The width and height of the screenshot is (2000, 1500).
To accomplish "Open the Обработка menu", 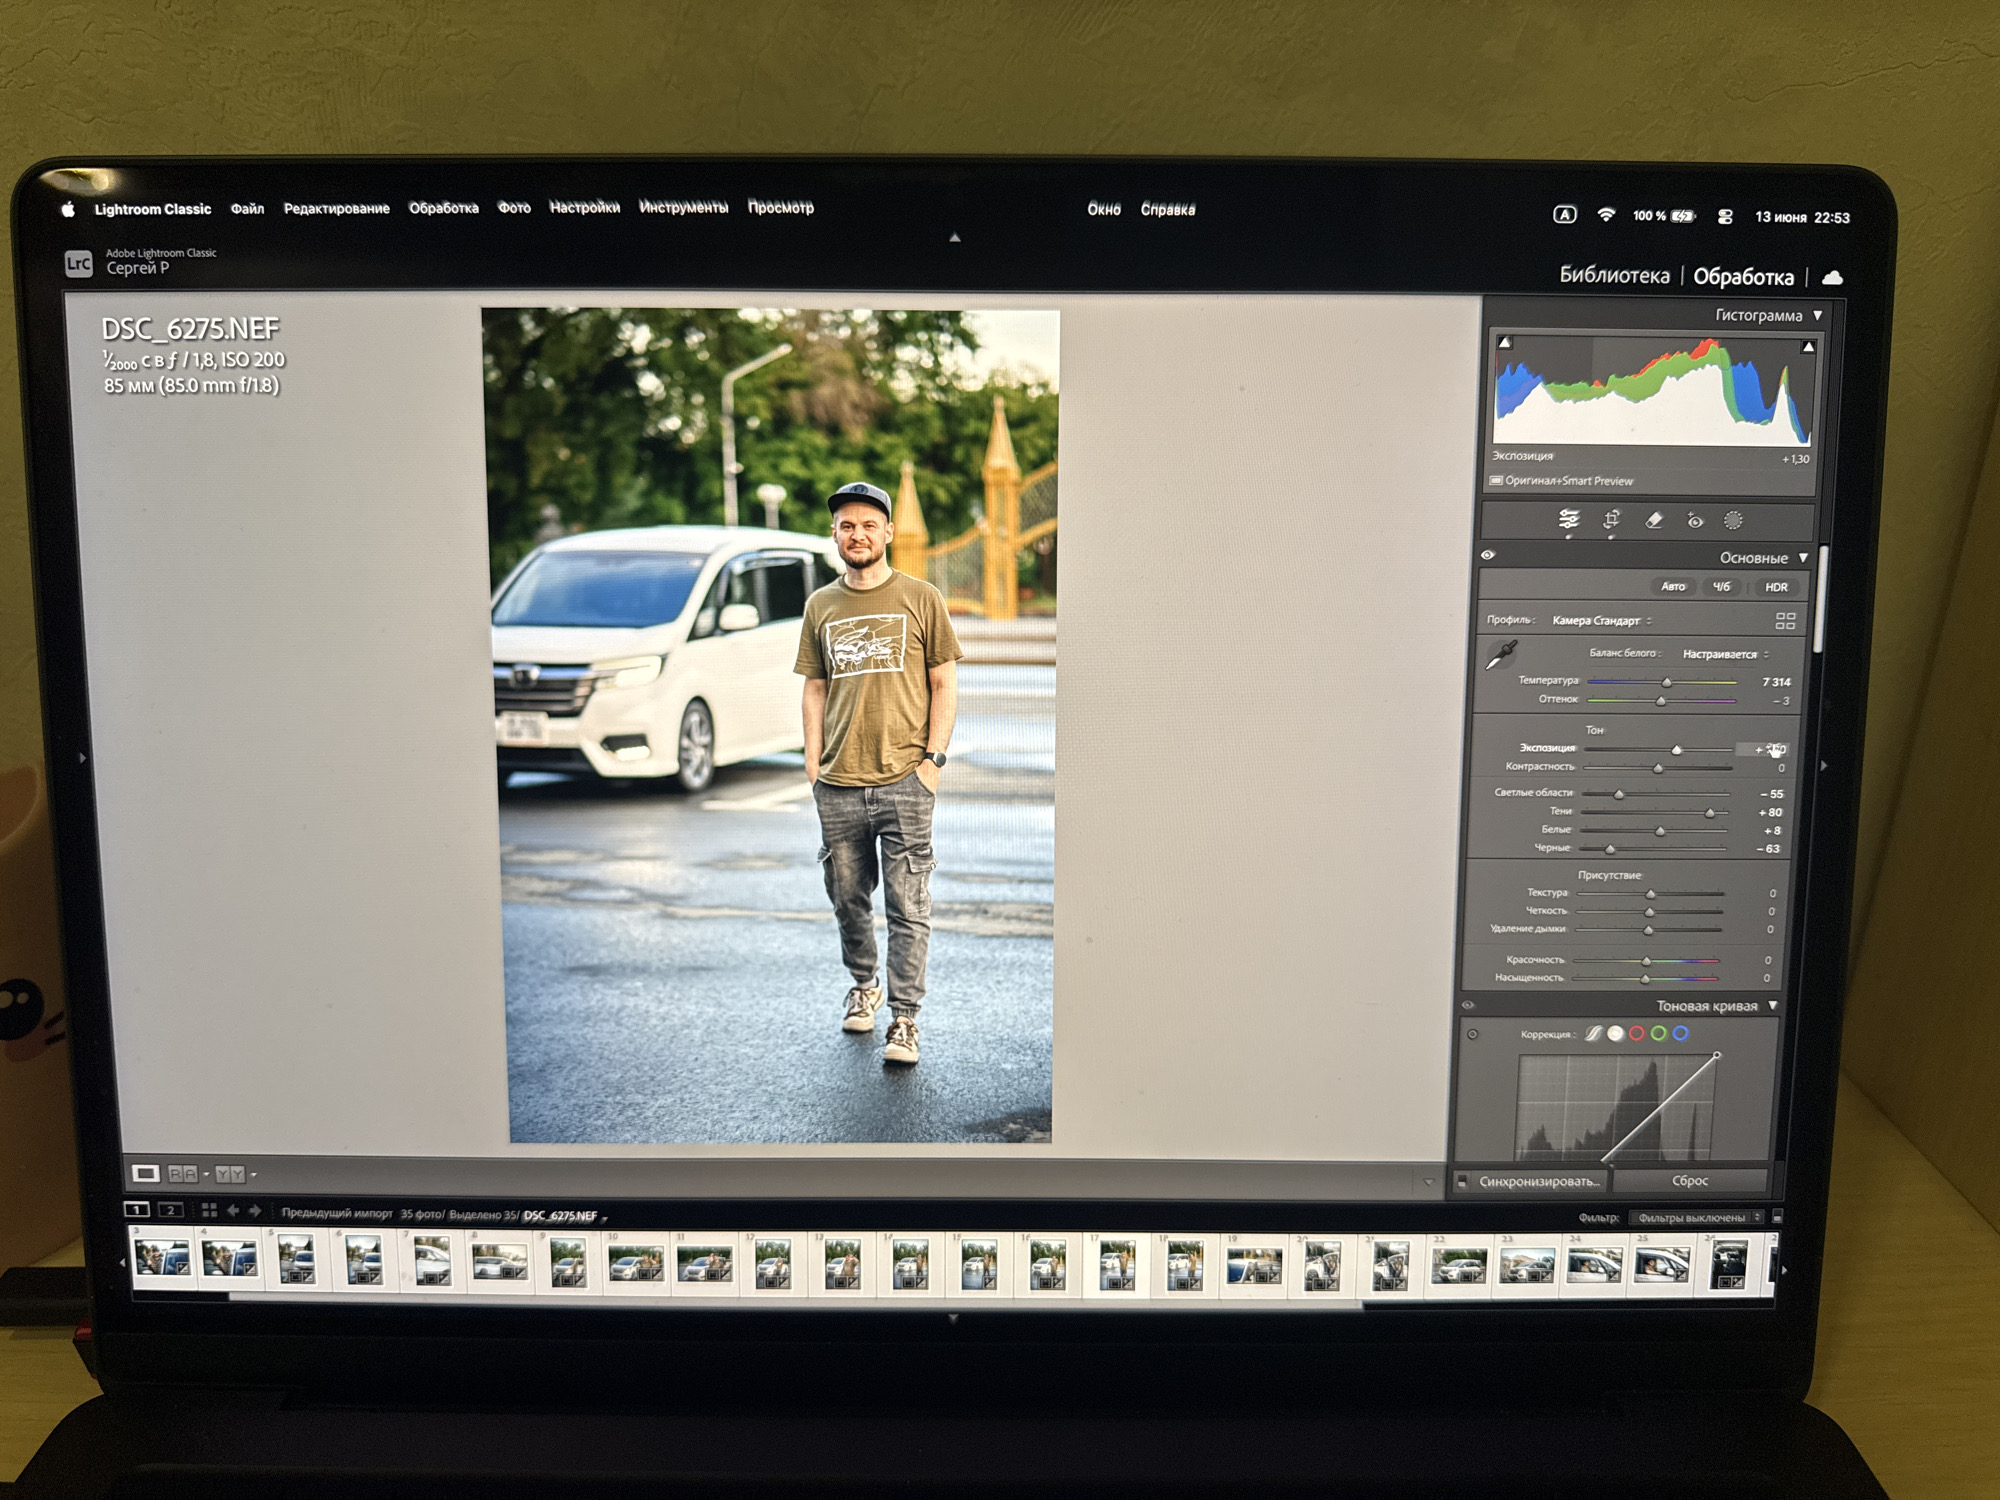I will click(x=444, y=208).
